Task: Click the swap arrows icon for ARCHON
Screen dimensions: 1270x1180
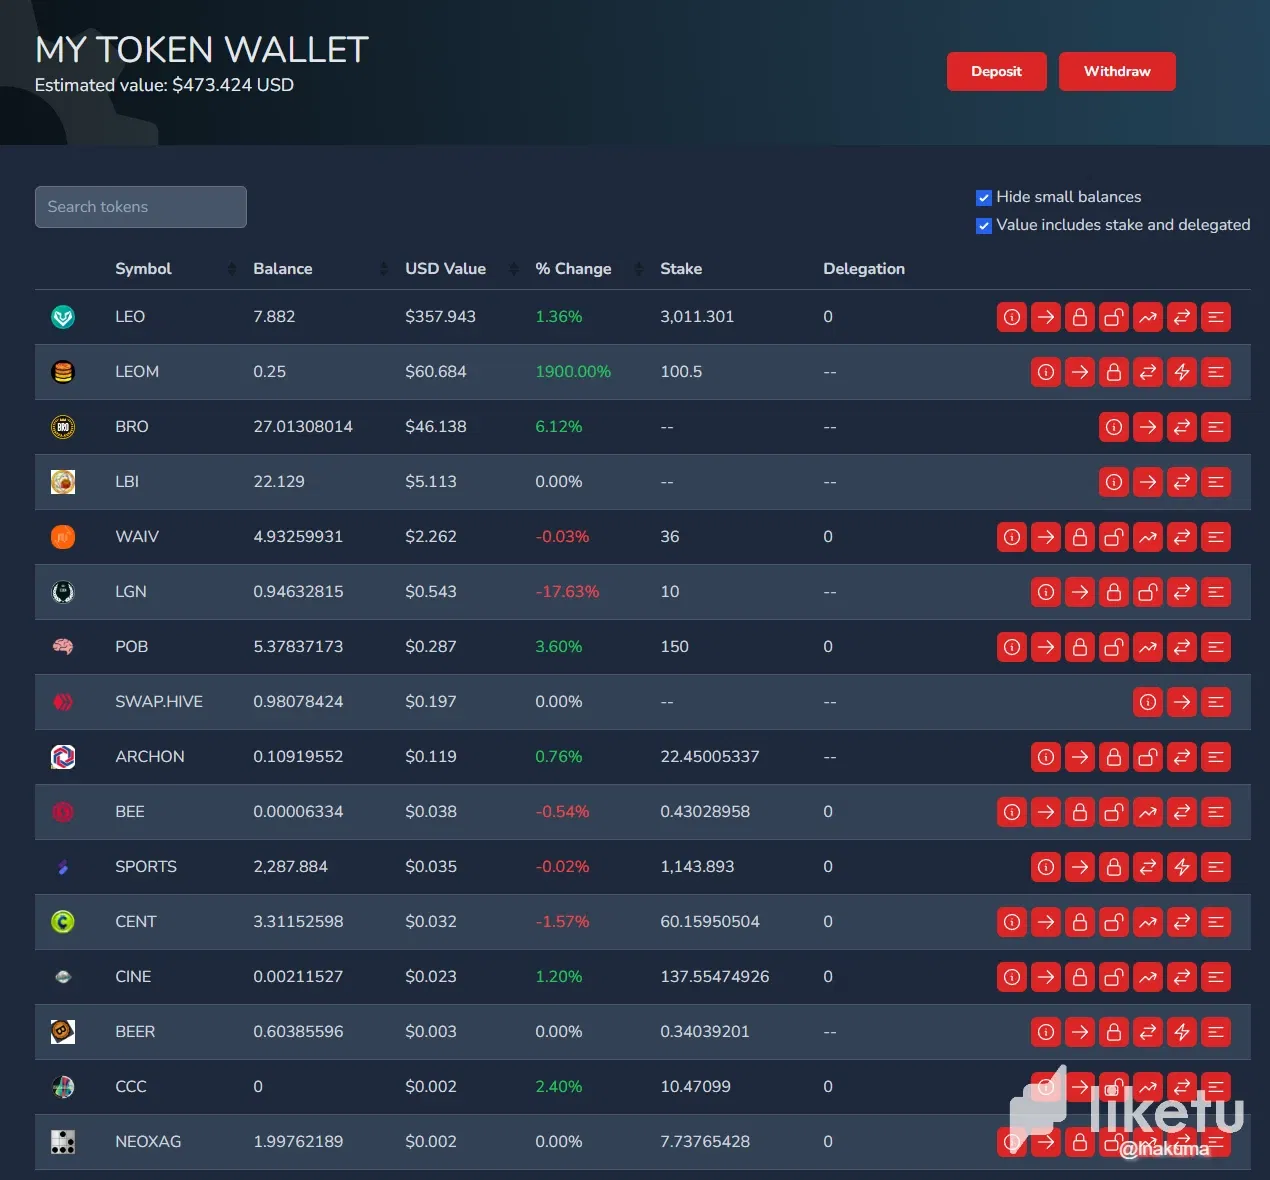Action: (x=1182, y=757)
